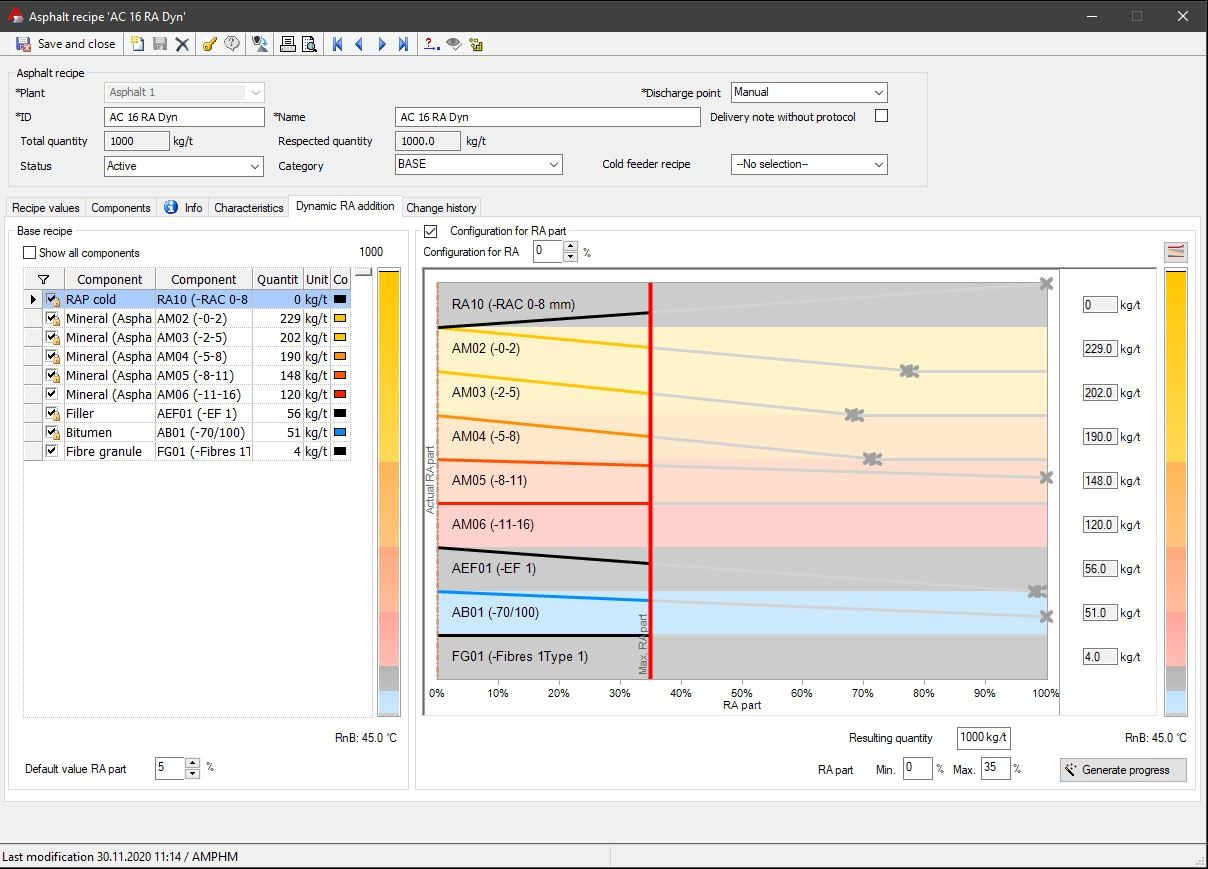The image size is (1208, 869).
Task: Click the Generate progress button
Action: point(1123,770)
